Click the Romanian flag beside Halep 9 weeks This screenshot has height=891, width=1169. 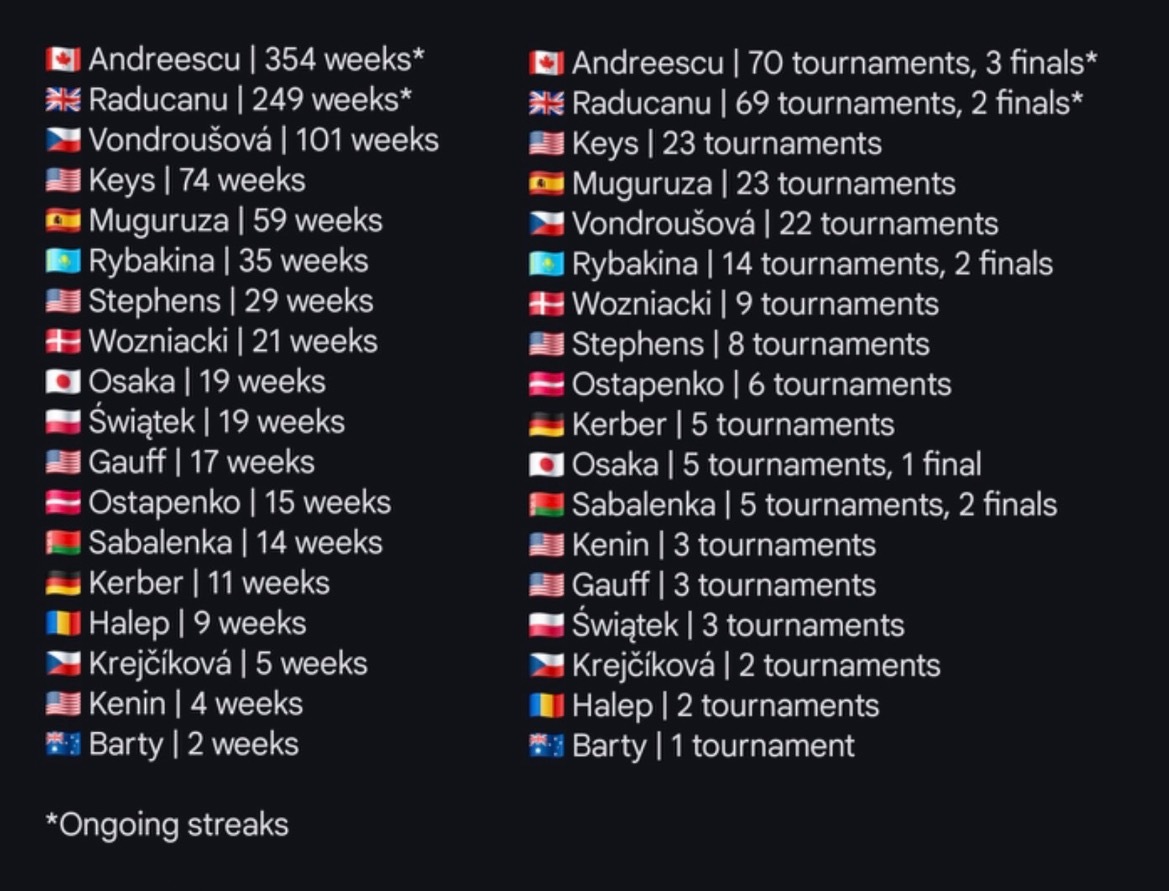(63, 623)
